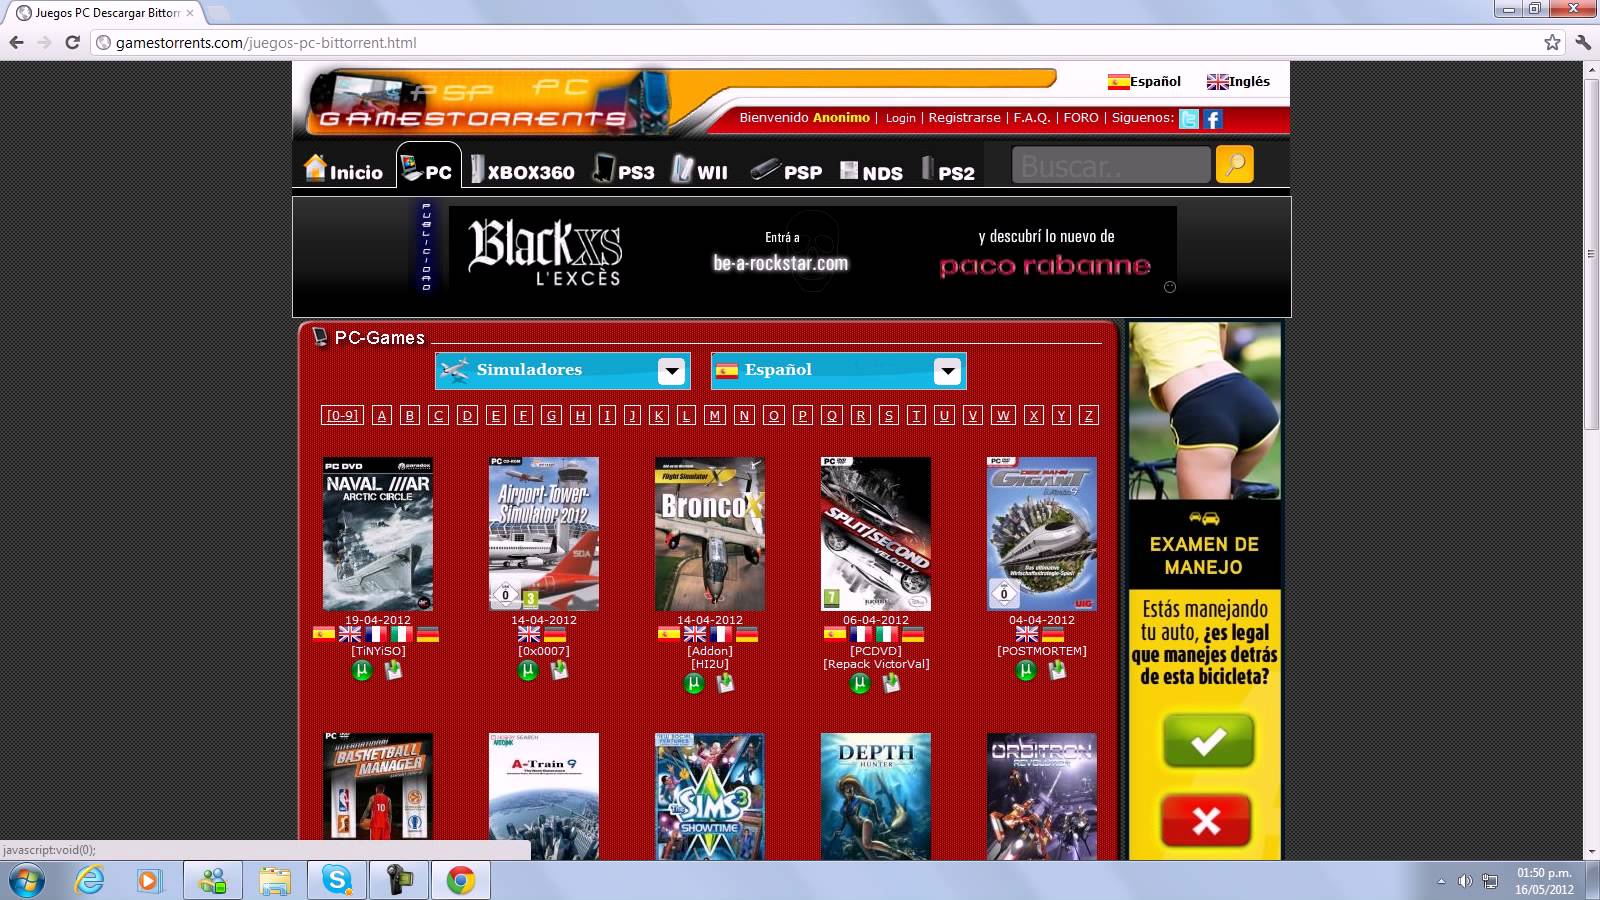
Task: Open Split Second game cover
Action: pyautogui.click(x=876, y=534)
